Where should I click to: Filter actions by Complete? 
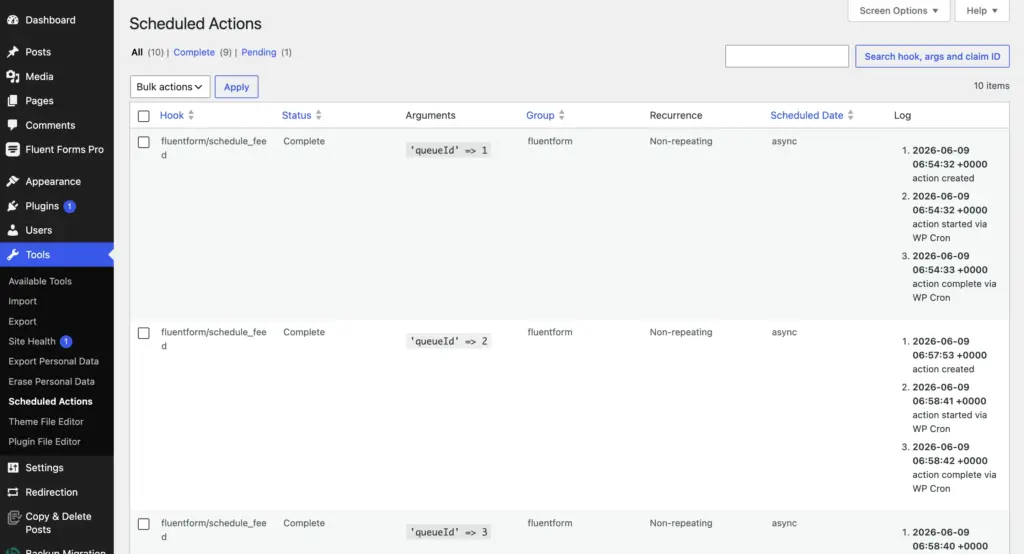[194, 52]
